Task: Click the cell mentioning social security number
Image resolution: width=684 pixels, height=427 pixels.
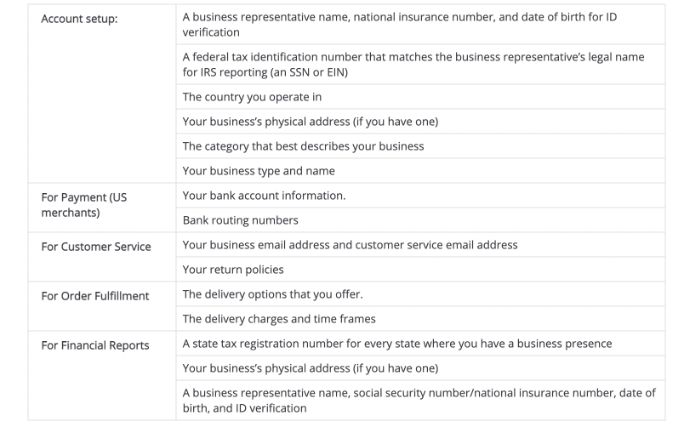Action: pyautogui.click(x=419, y=400)
